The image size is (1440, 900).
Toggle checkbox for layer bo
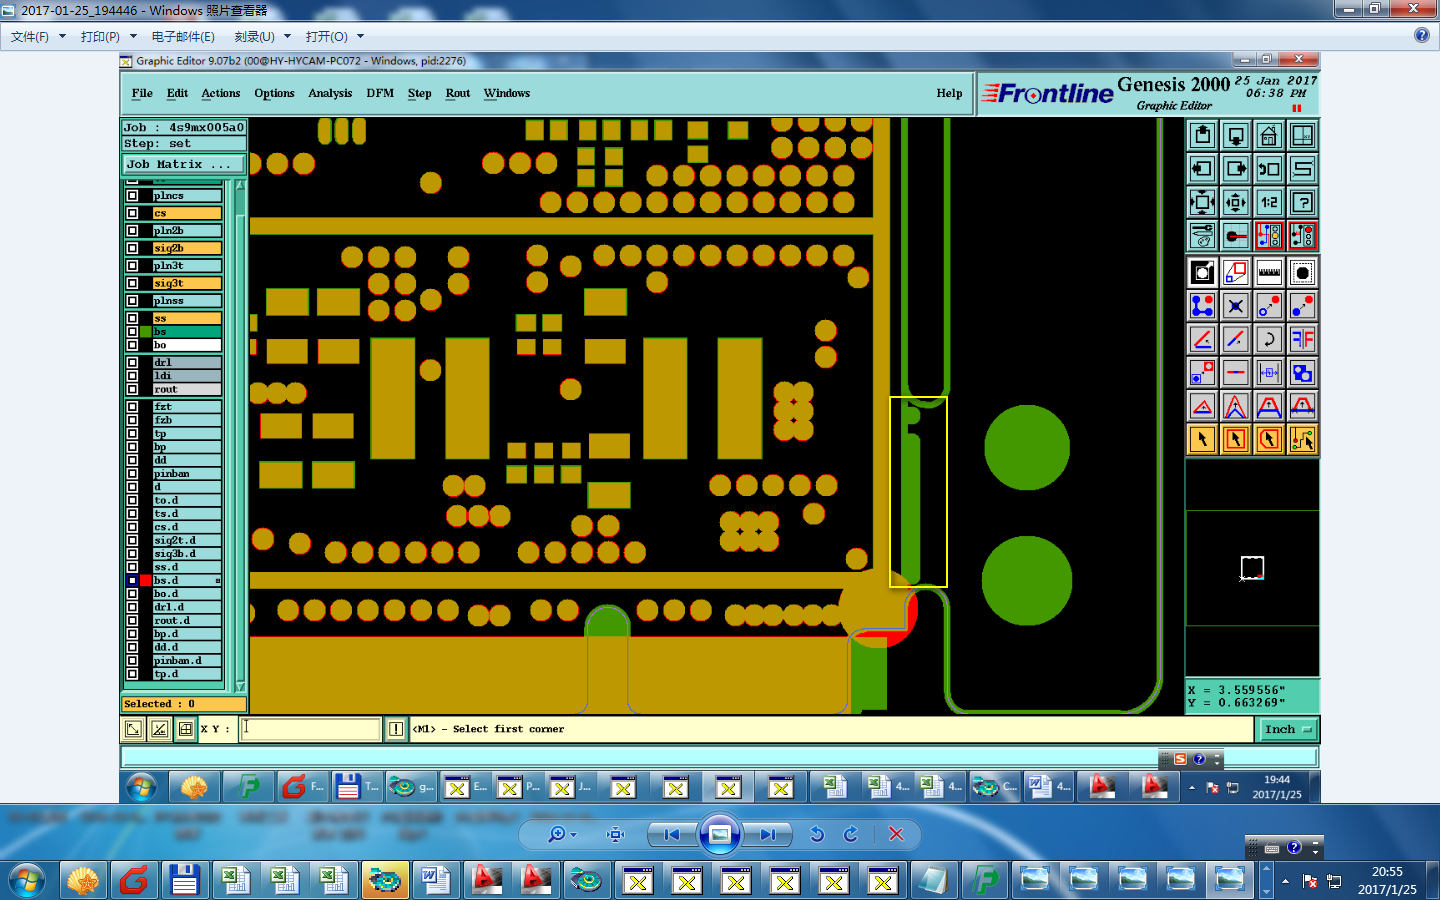pos(132,345)
